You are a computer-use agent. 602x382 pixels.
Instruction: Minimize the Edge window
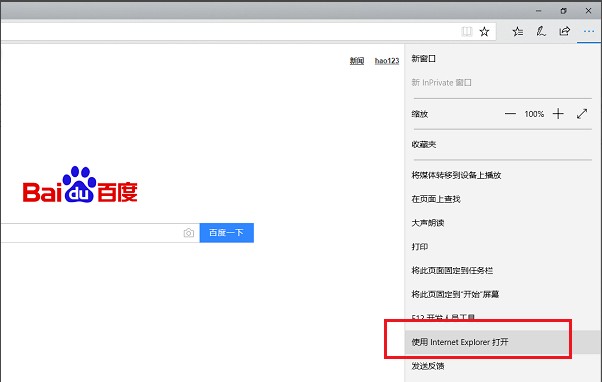coord(539,11)
